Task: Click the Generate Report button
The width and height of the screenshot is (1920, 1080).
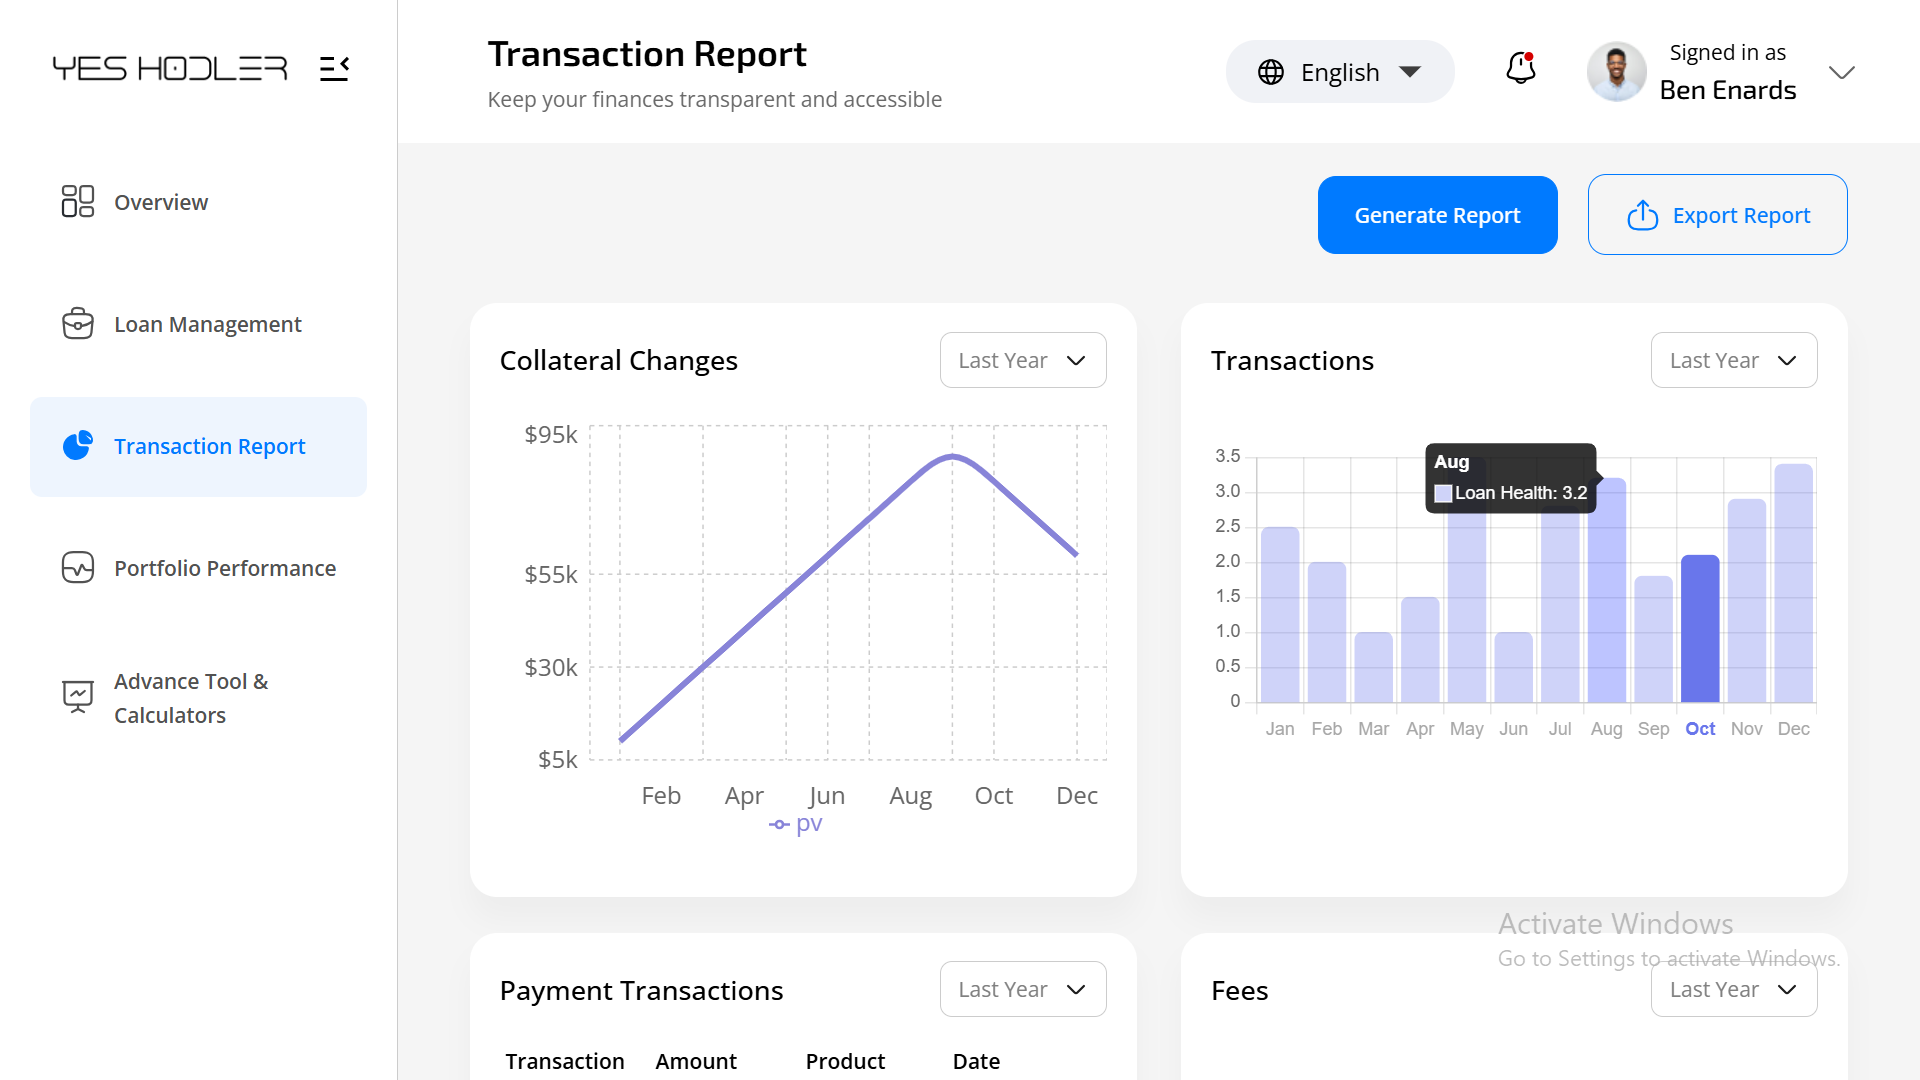Action: (1437, 215)
